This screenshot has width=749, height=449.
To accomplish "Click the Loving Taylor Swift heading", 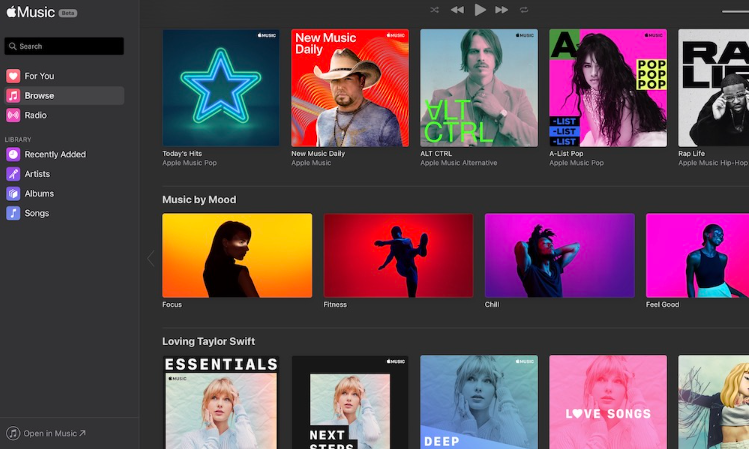I will coord(209,342).
